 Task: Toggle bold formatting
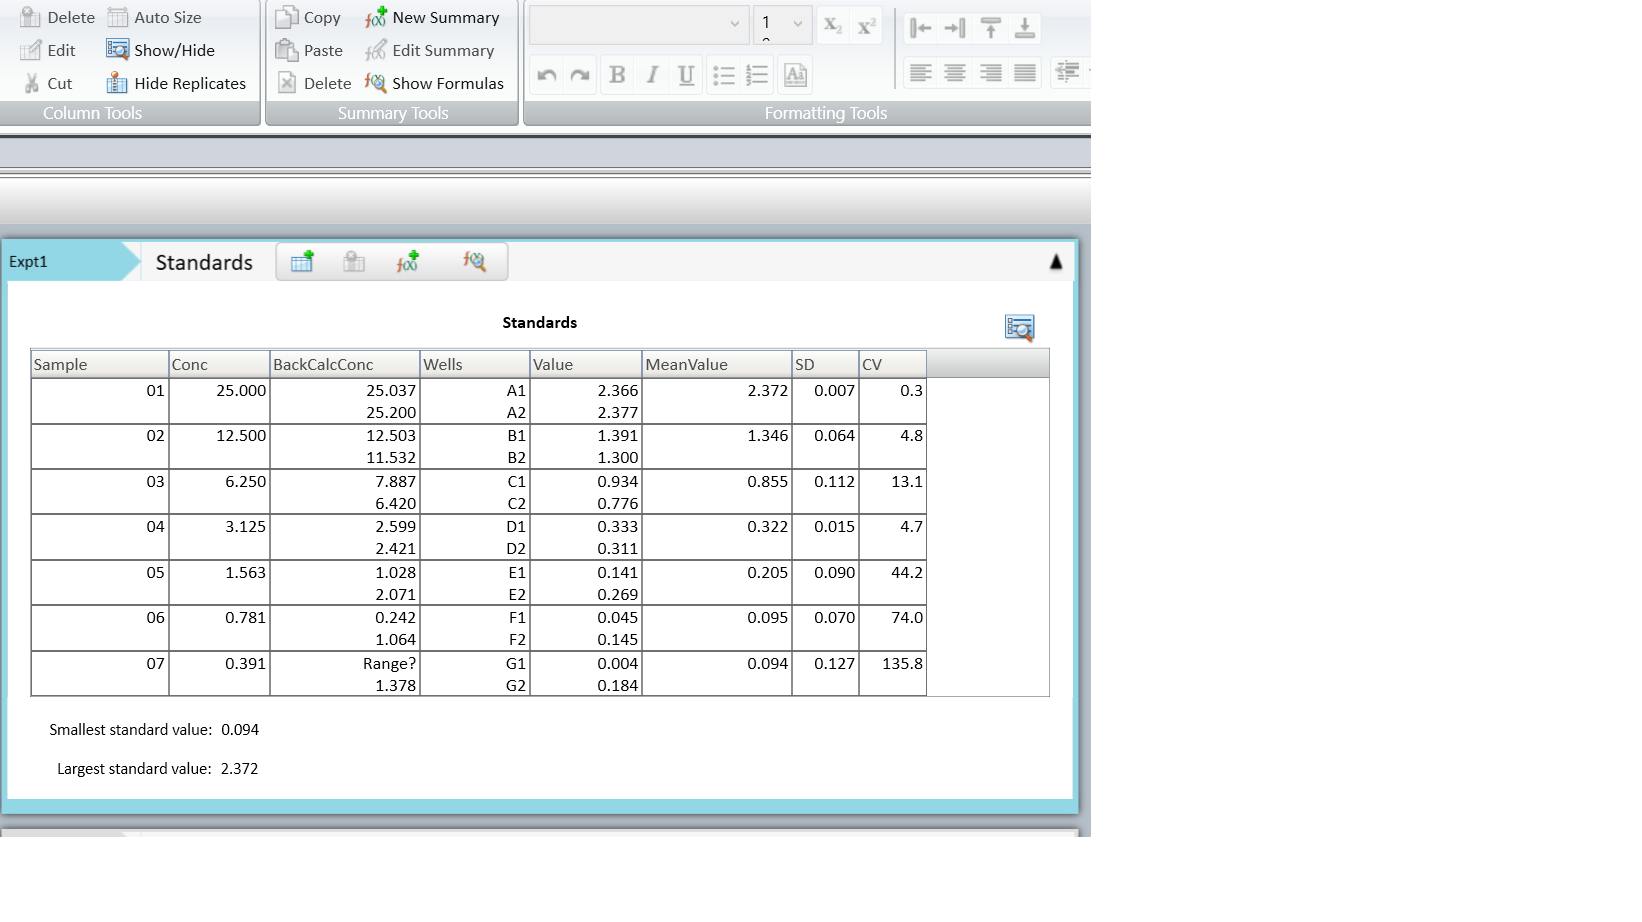coord(617,75)
